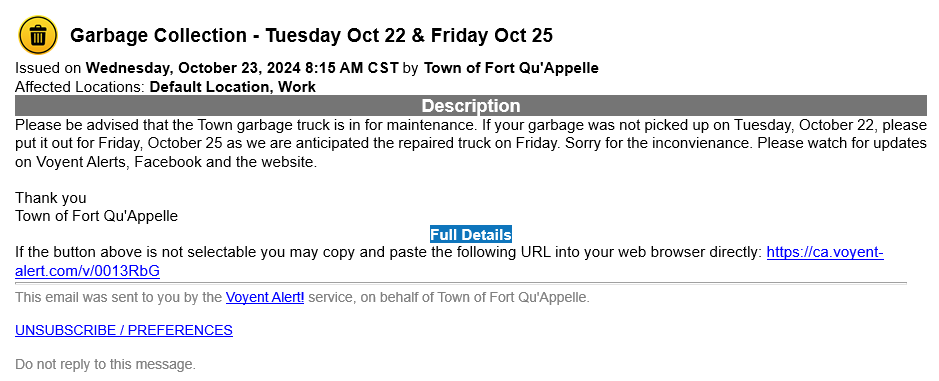Open the Voyent Alert! service link
The width and height of the screenshot is (939, 381).
coord(265,297)
